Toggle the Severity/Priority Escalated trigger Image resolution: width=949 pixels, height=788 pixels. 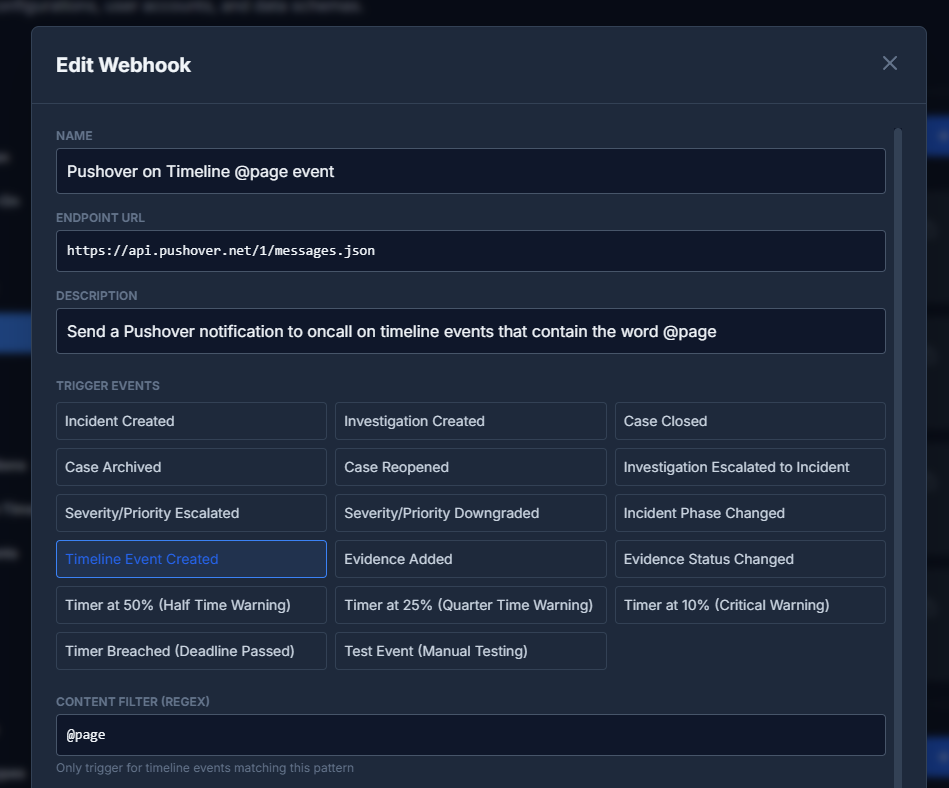(190, 513)
